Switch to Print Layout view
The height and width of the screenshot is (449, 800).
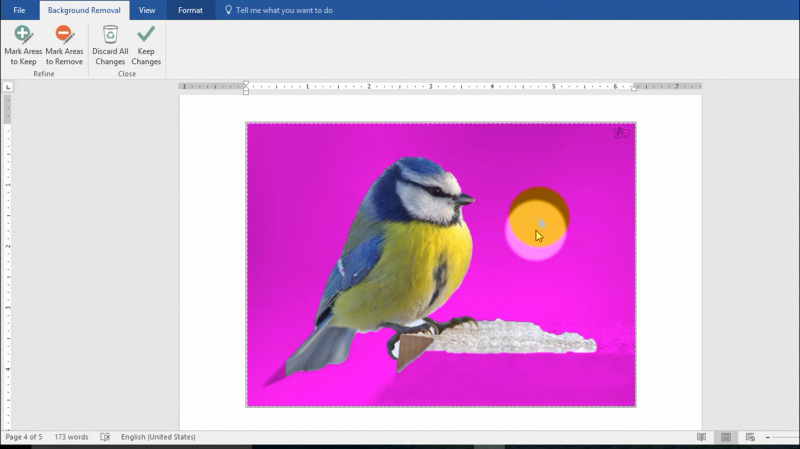click(725, 437)
